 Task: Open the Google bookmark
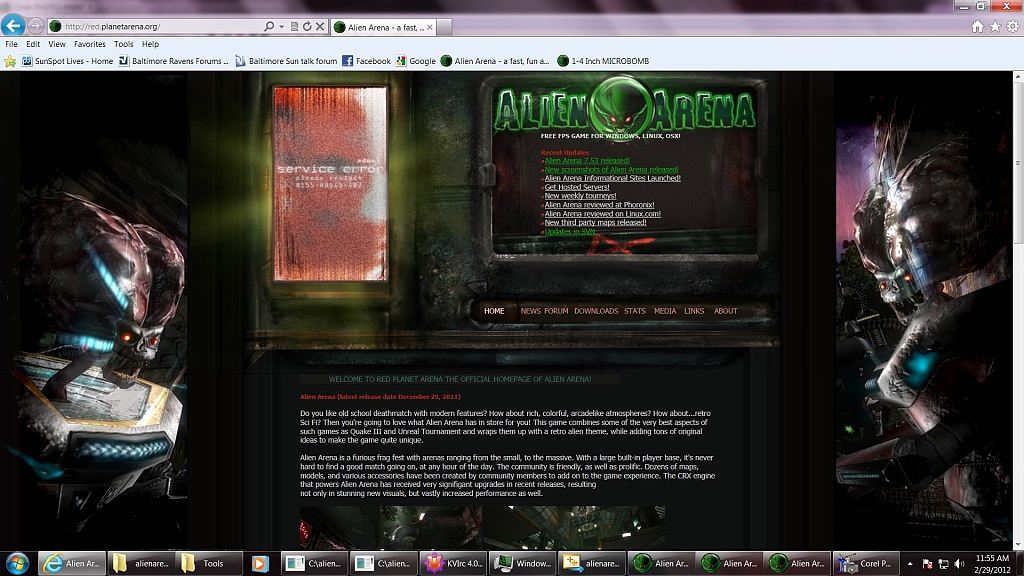[x=416, y=61]
